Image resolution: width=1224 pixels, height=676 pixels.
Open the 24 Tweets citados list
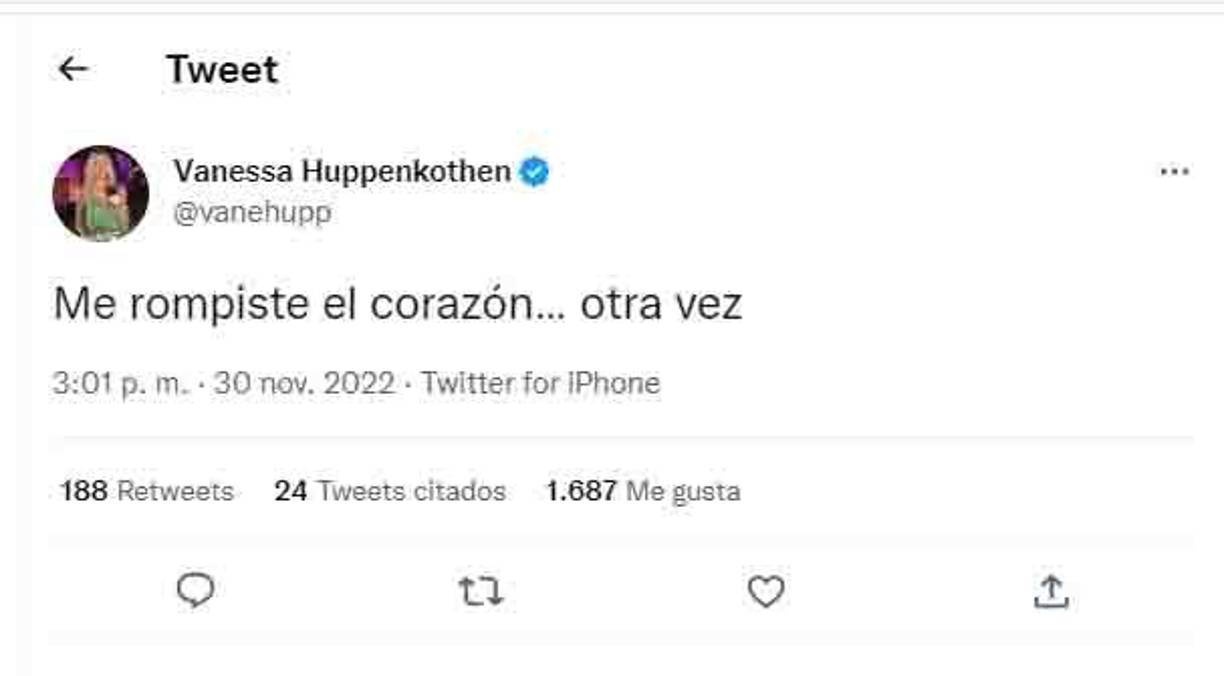click(390, 491)
